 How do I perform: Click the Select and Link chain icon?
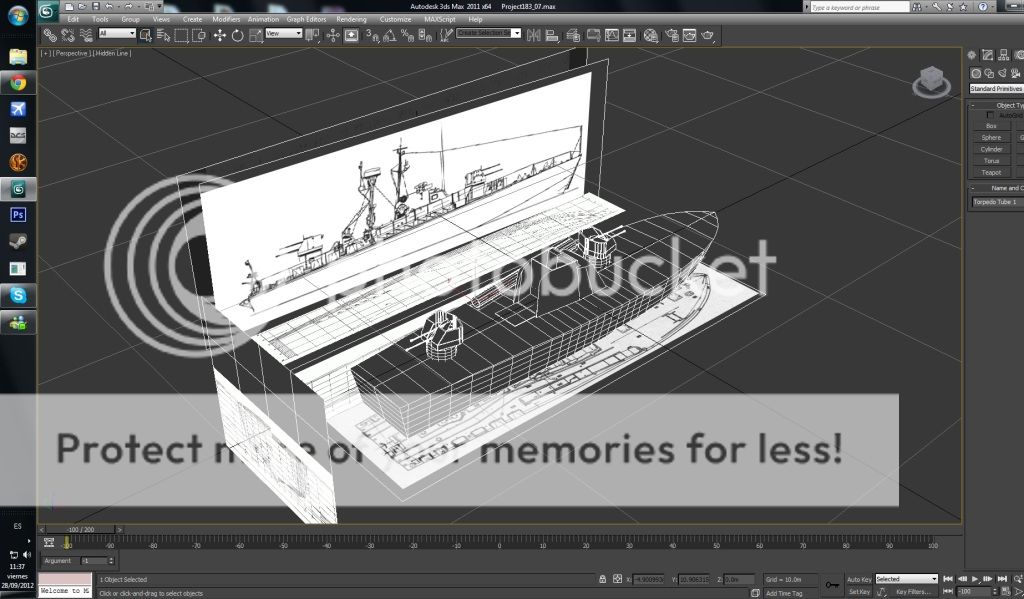(50, 35)
